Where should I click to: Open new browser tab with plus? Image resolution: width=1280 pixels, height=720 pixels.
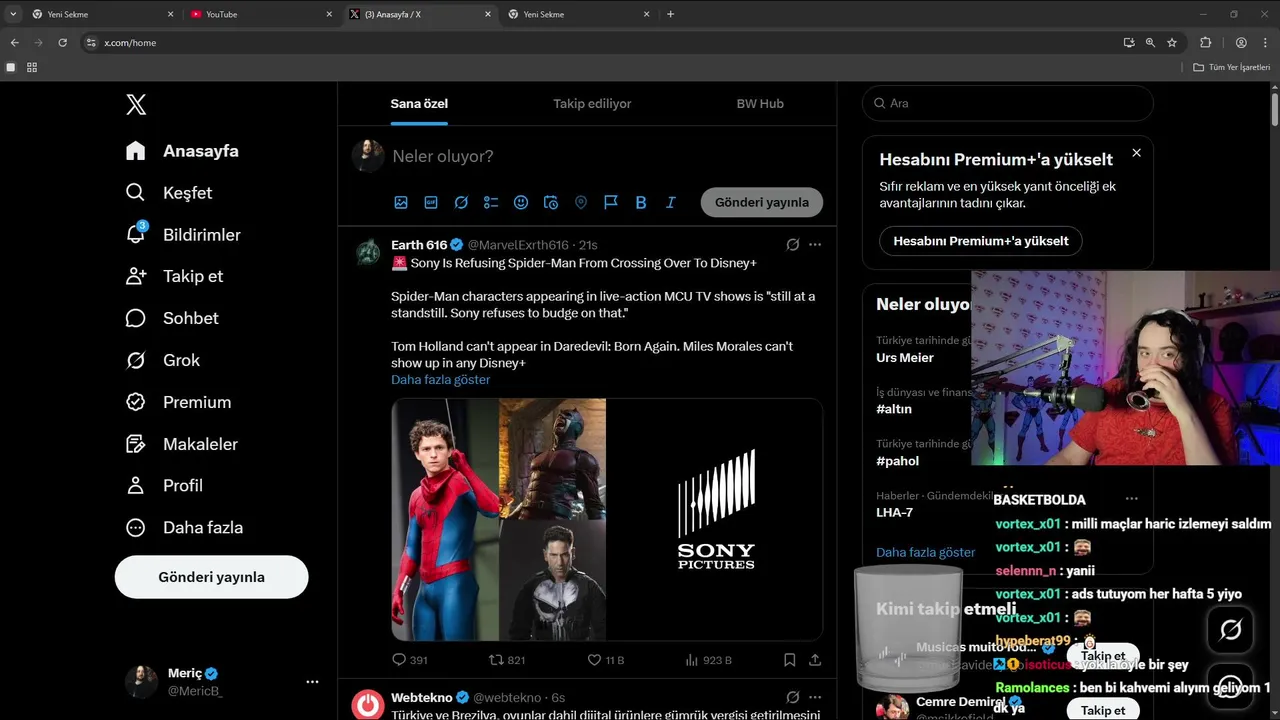[x=670, y=14]
